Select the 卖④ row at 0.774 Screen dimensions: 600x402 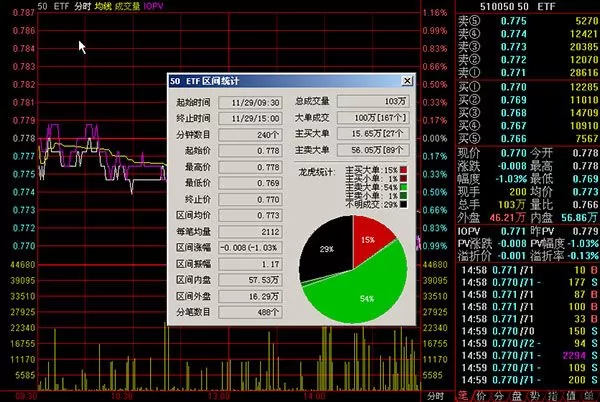pos(528,34)
